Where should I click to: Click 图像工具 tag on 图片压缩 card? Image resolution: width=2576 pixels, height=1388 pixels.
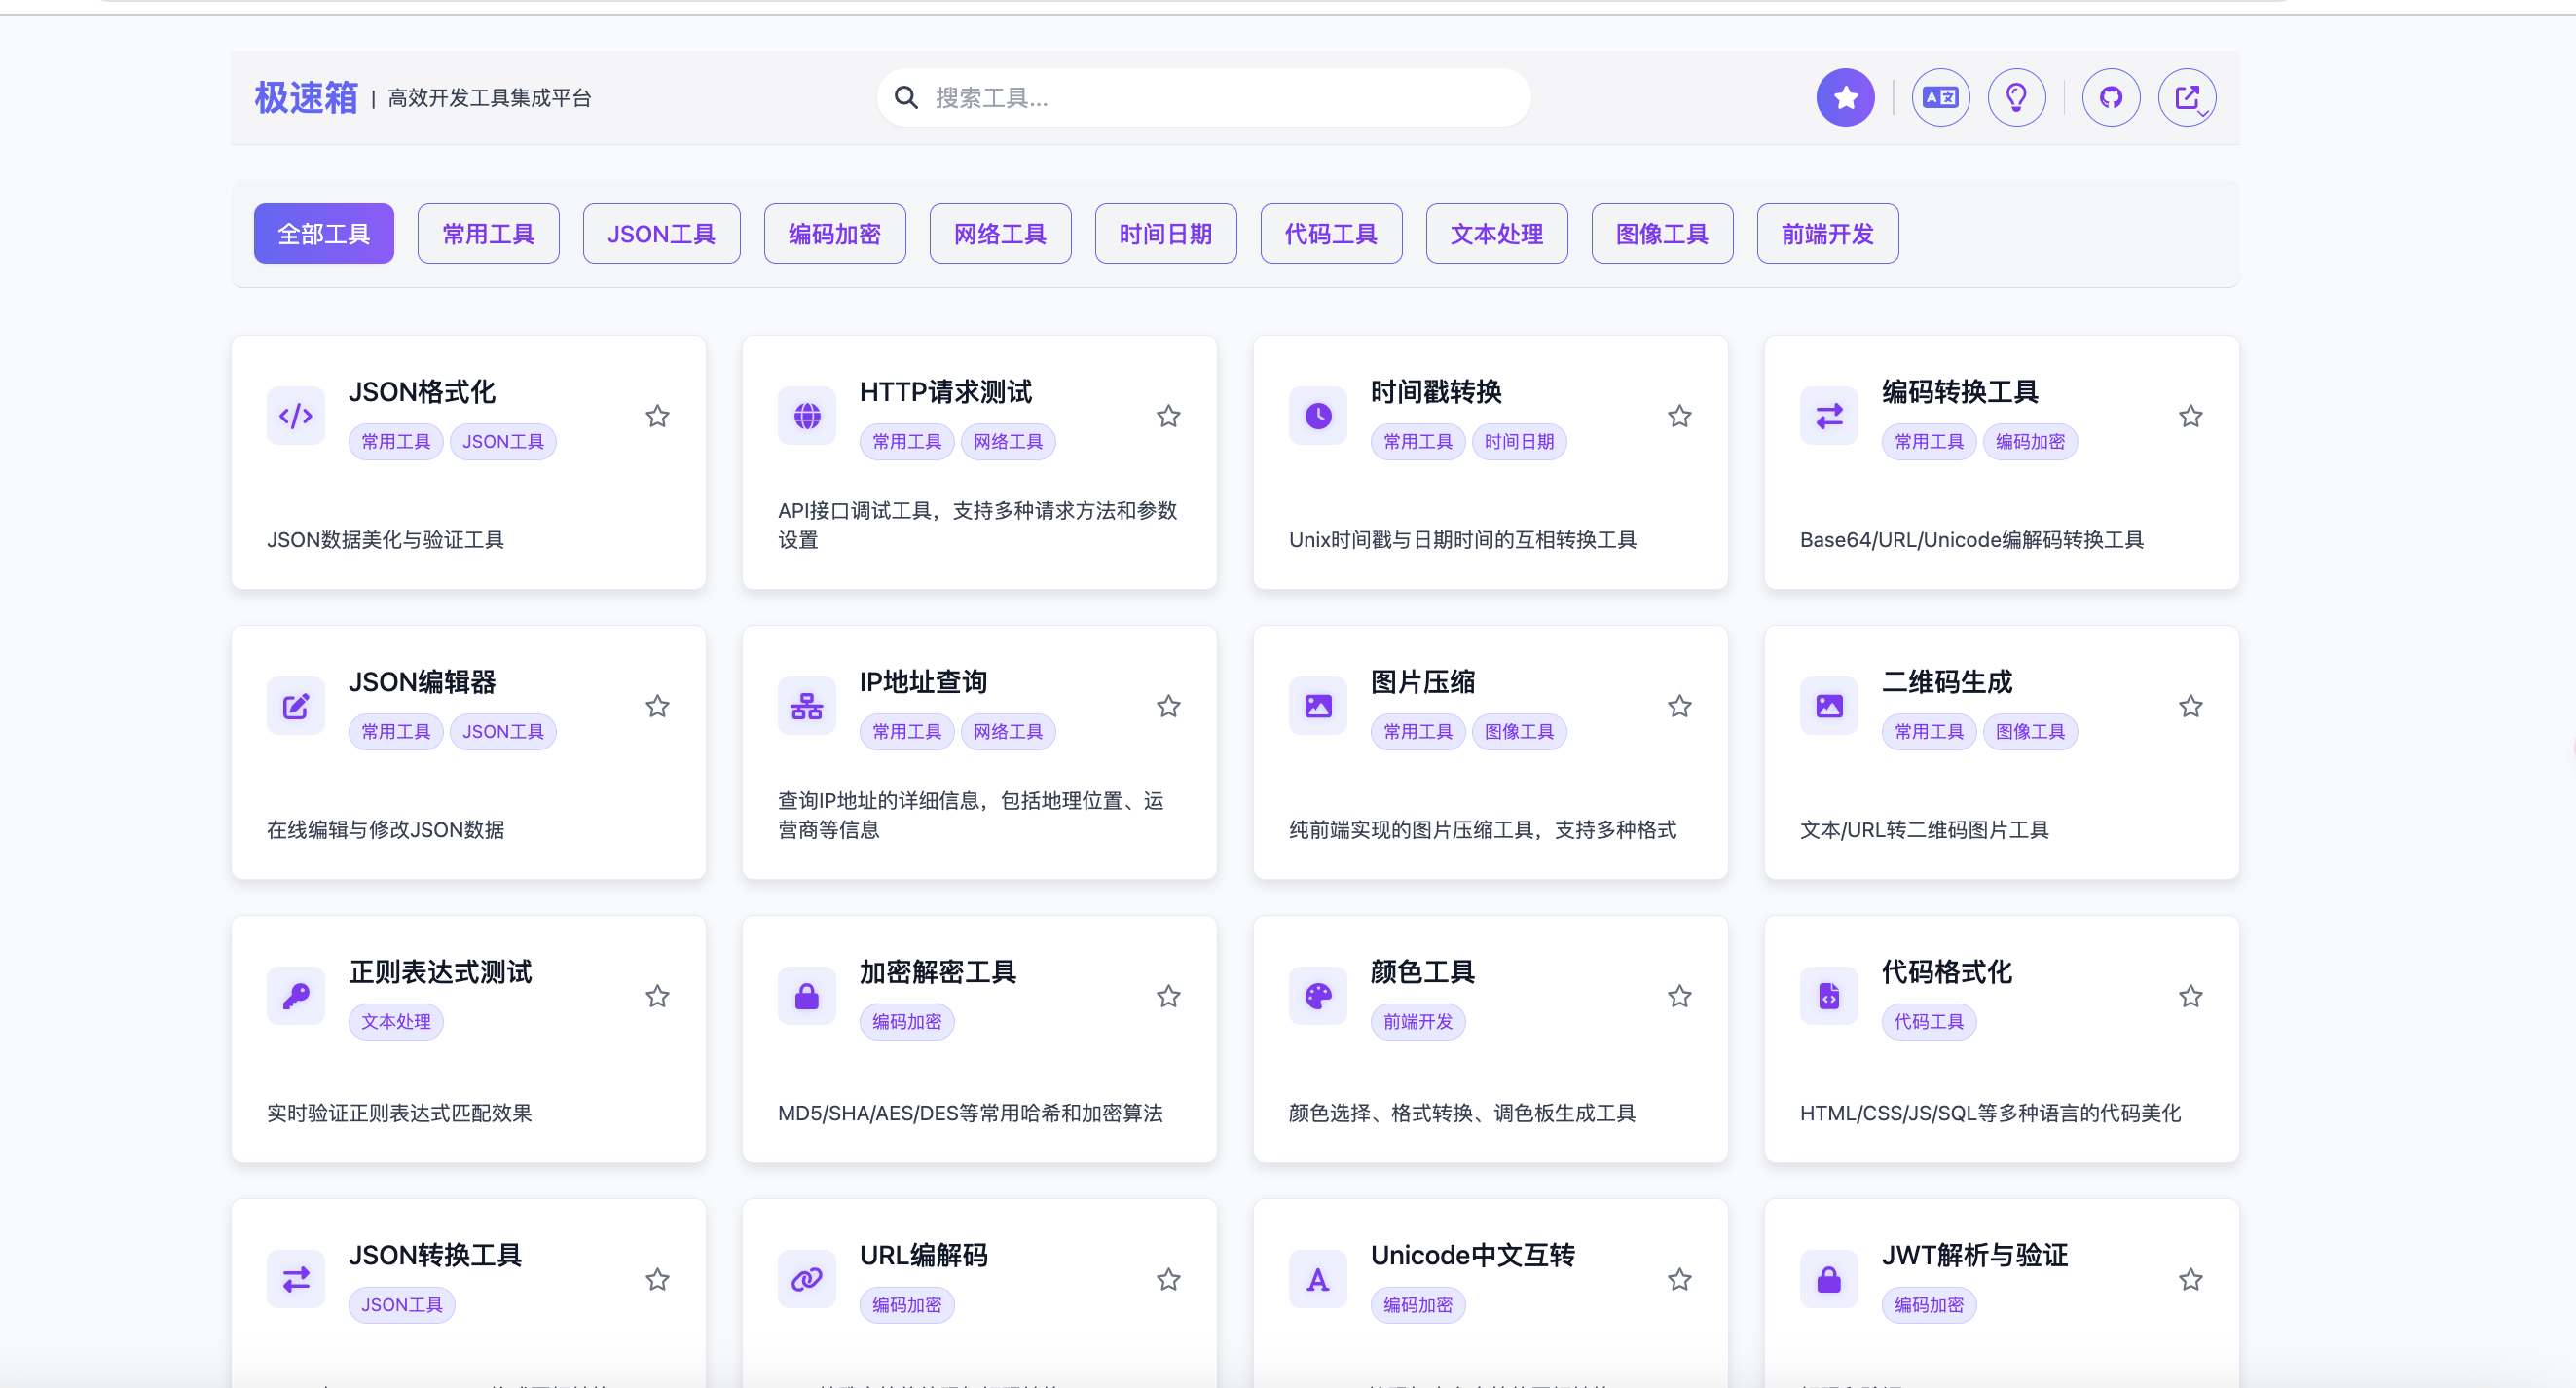[1519, 732]
